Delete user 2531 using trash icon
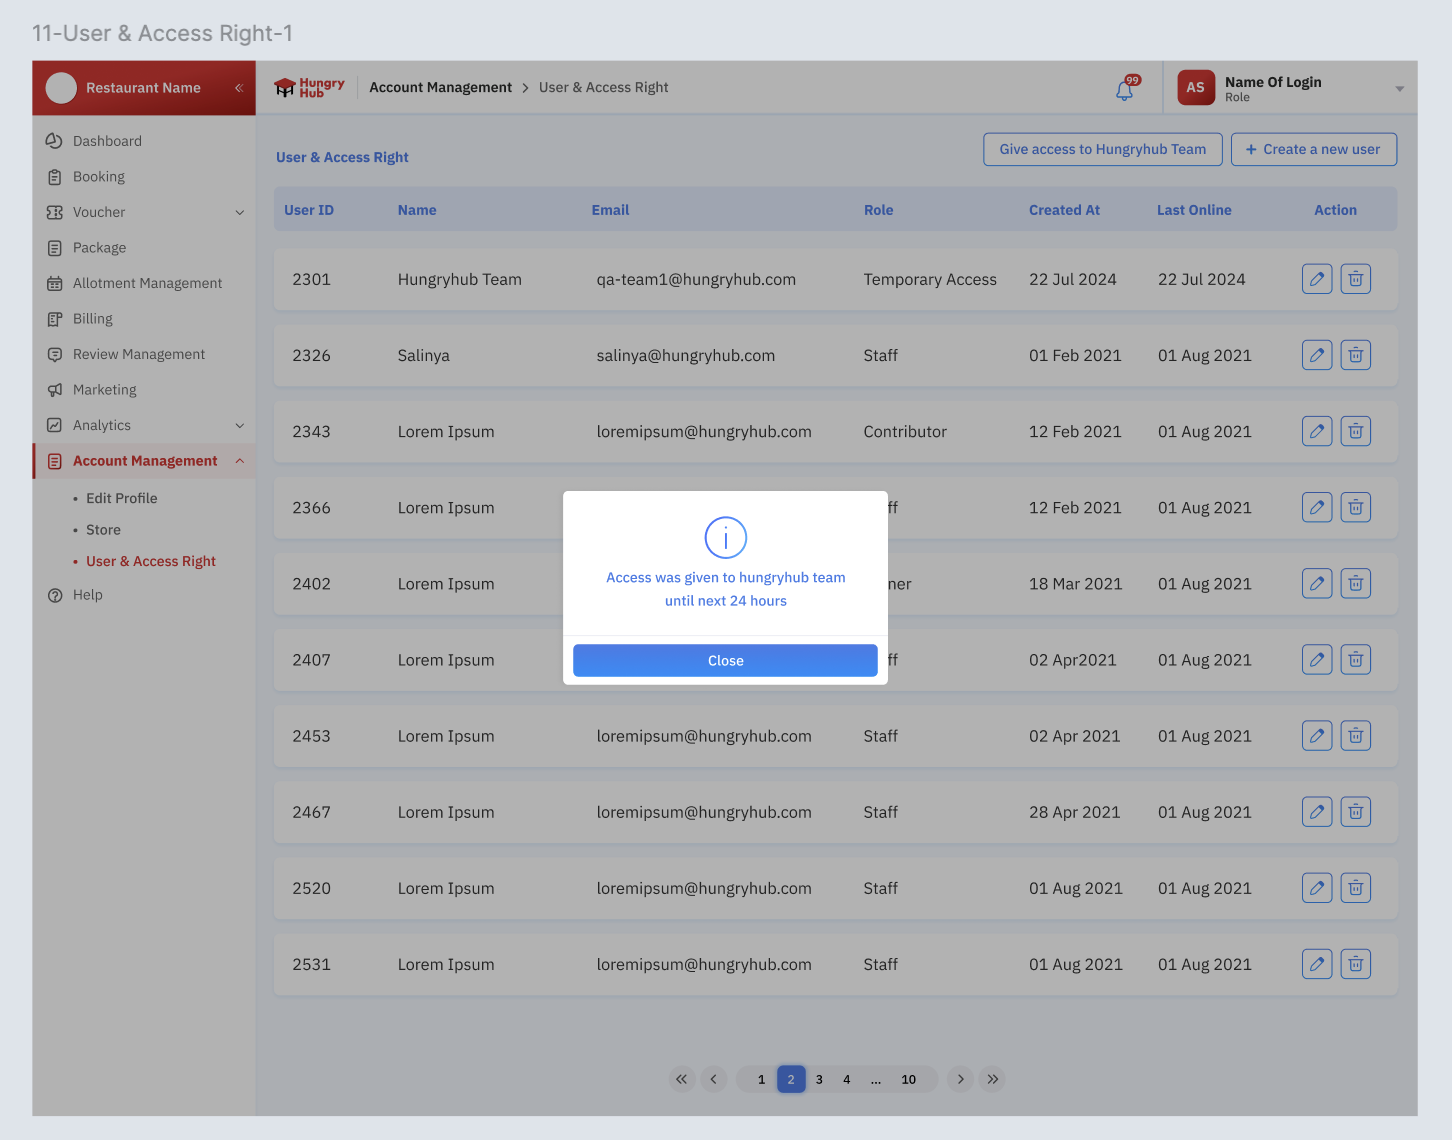 [x=1355, y=964]
